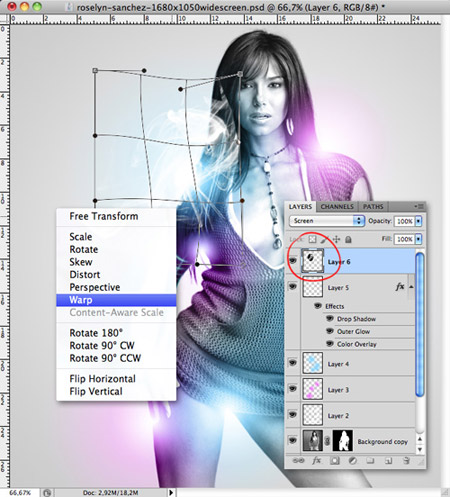
Task: Hide Layer 3 with its eye icon
Action: pos(293,389)
